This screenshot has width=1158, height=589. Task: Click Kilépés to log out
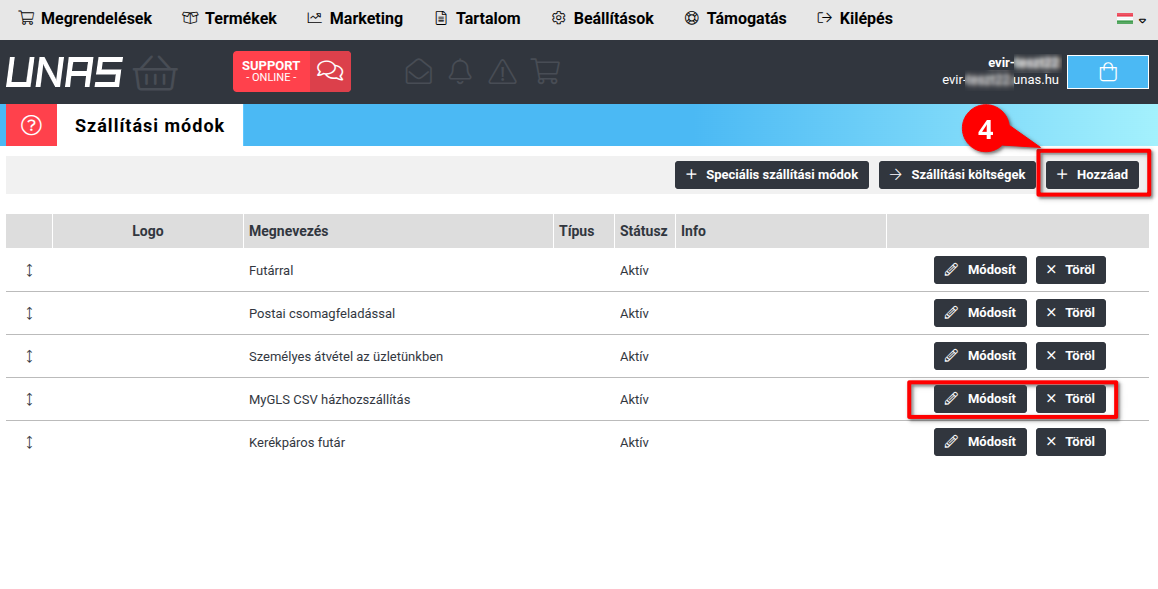coord(855,18)
